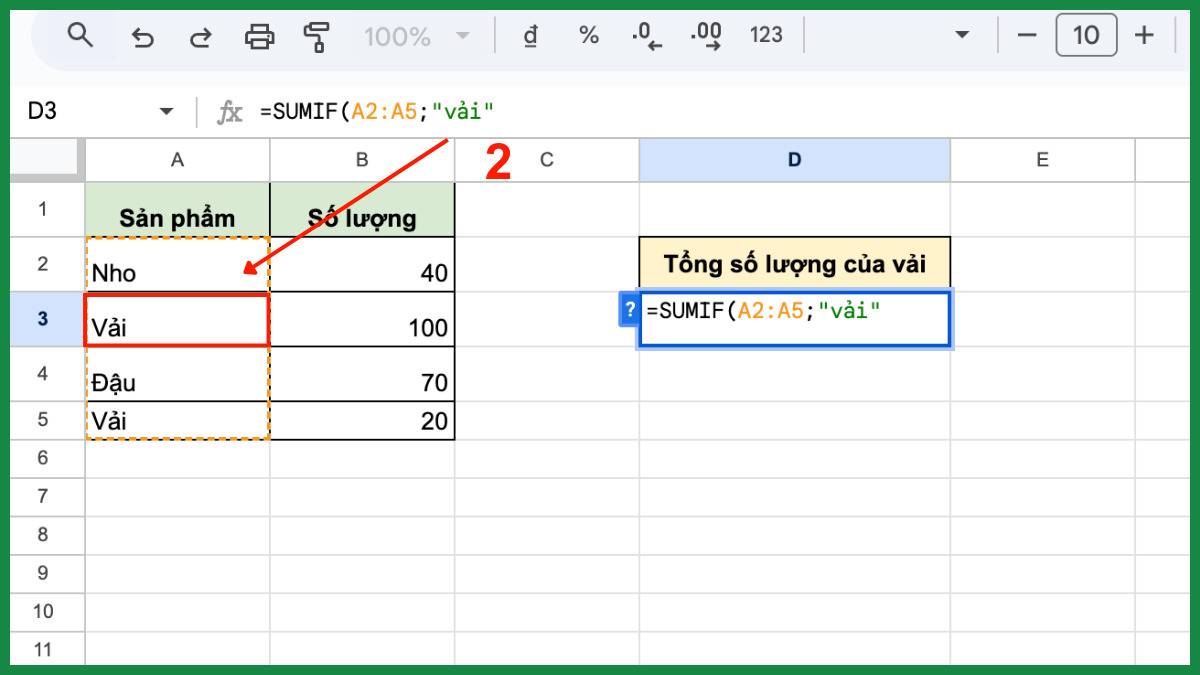The height and width of the screenshot is (675, 1200).
Task: Click the blue formula help question mark
Action: point(629,311)
